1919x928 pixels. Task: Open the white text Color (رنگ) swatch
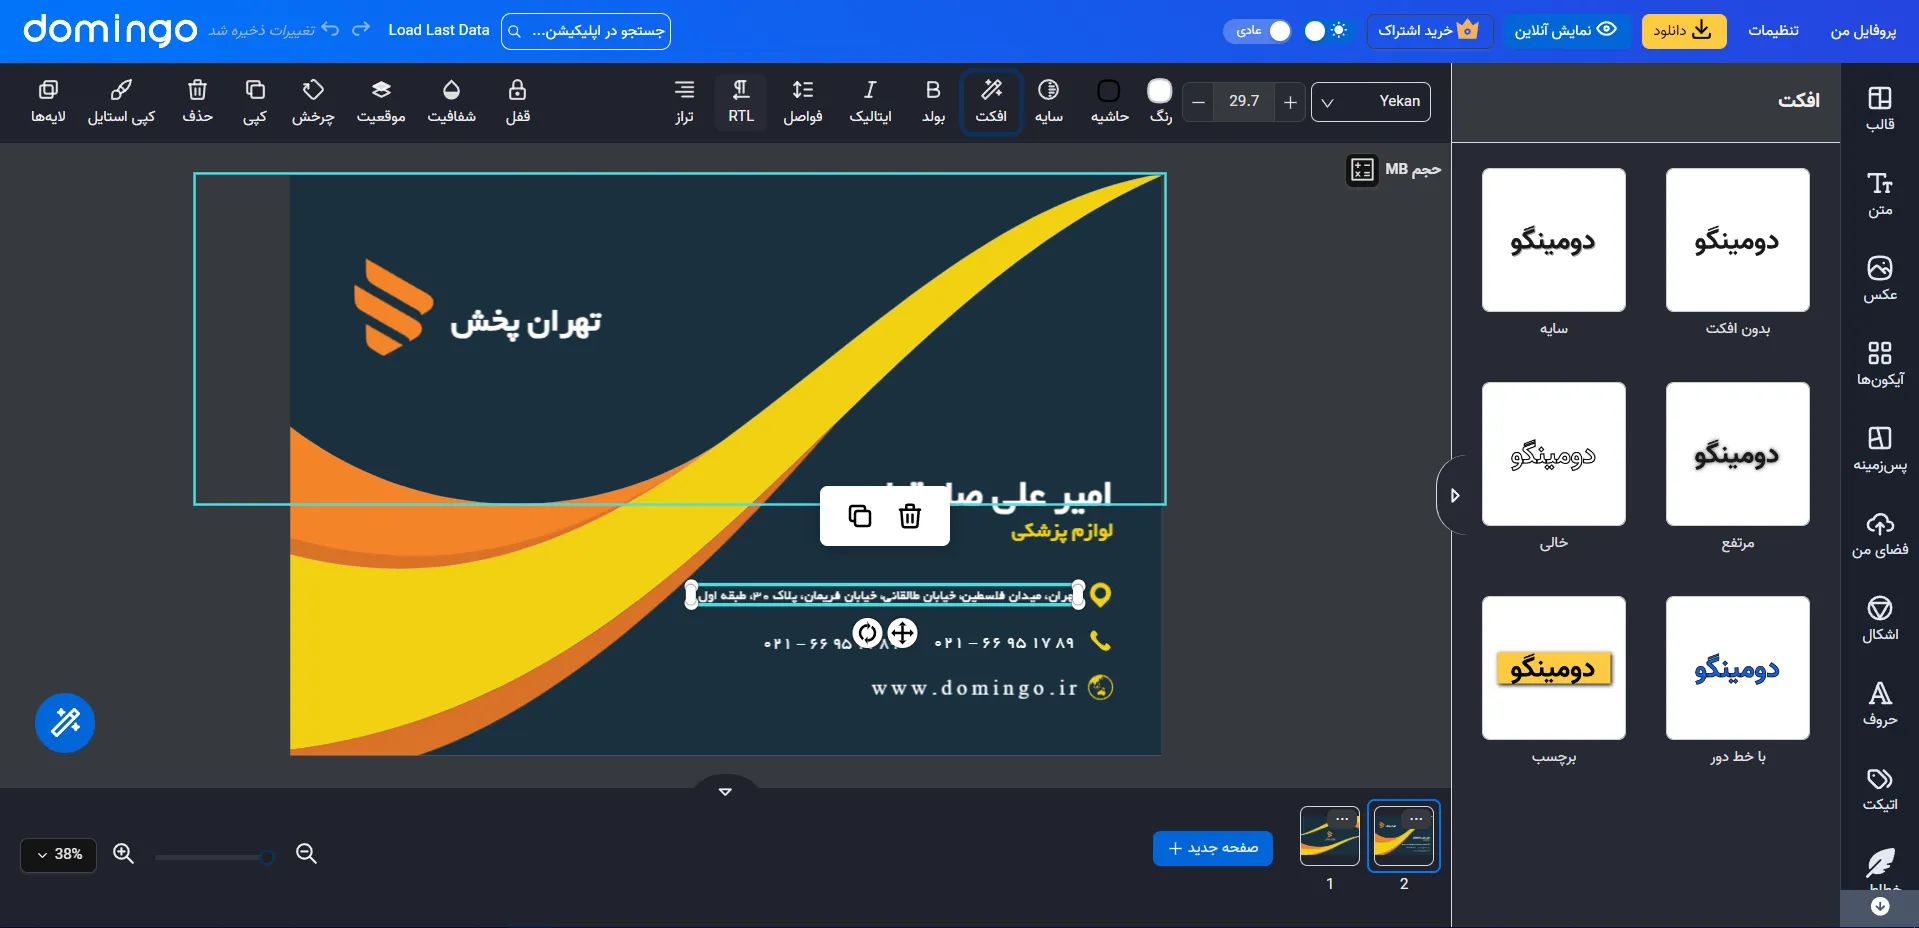pos(1160,91)
